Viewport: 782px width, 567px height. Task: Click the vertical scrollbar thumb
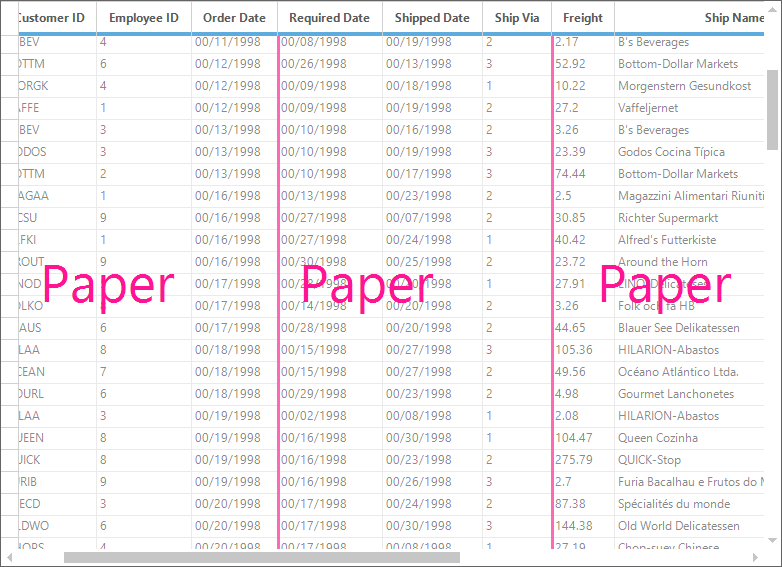coord(772,110)
